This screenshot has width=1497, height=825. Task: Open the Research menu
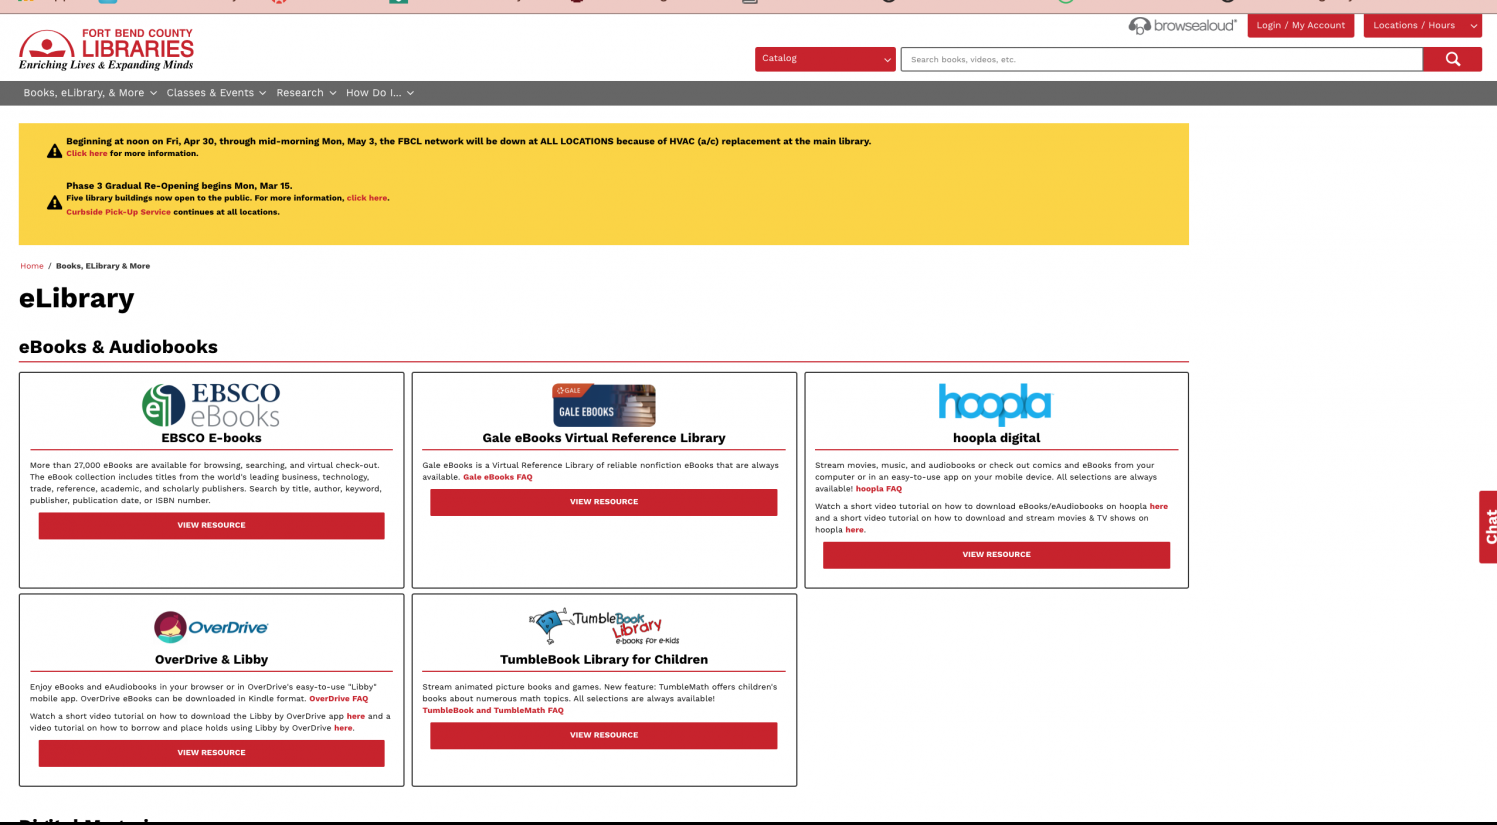click(306, 93)
